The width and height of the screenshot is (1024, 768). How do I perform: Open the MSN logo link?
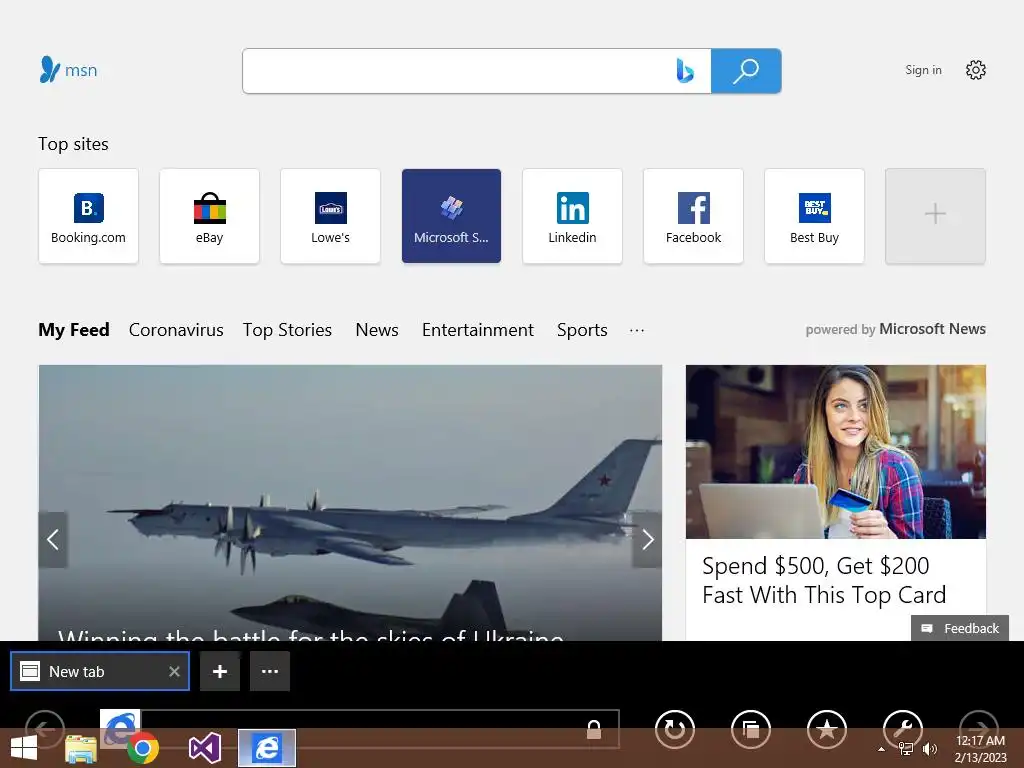tap(68, 70)
